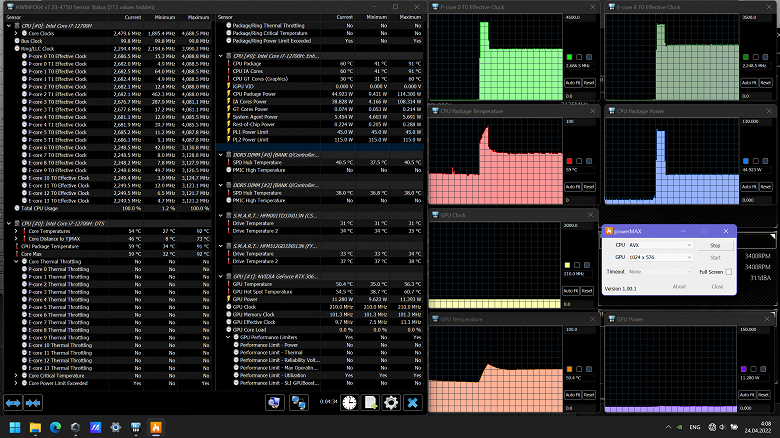Open the GPU resolution dropdown showing 1024 x 576
780x438 pixels.
coord(663,258)
